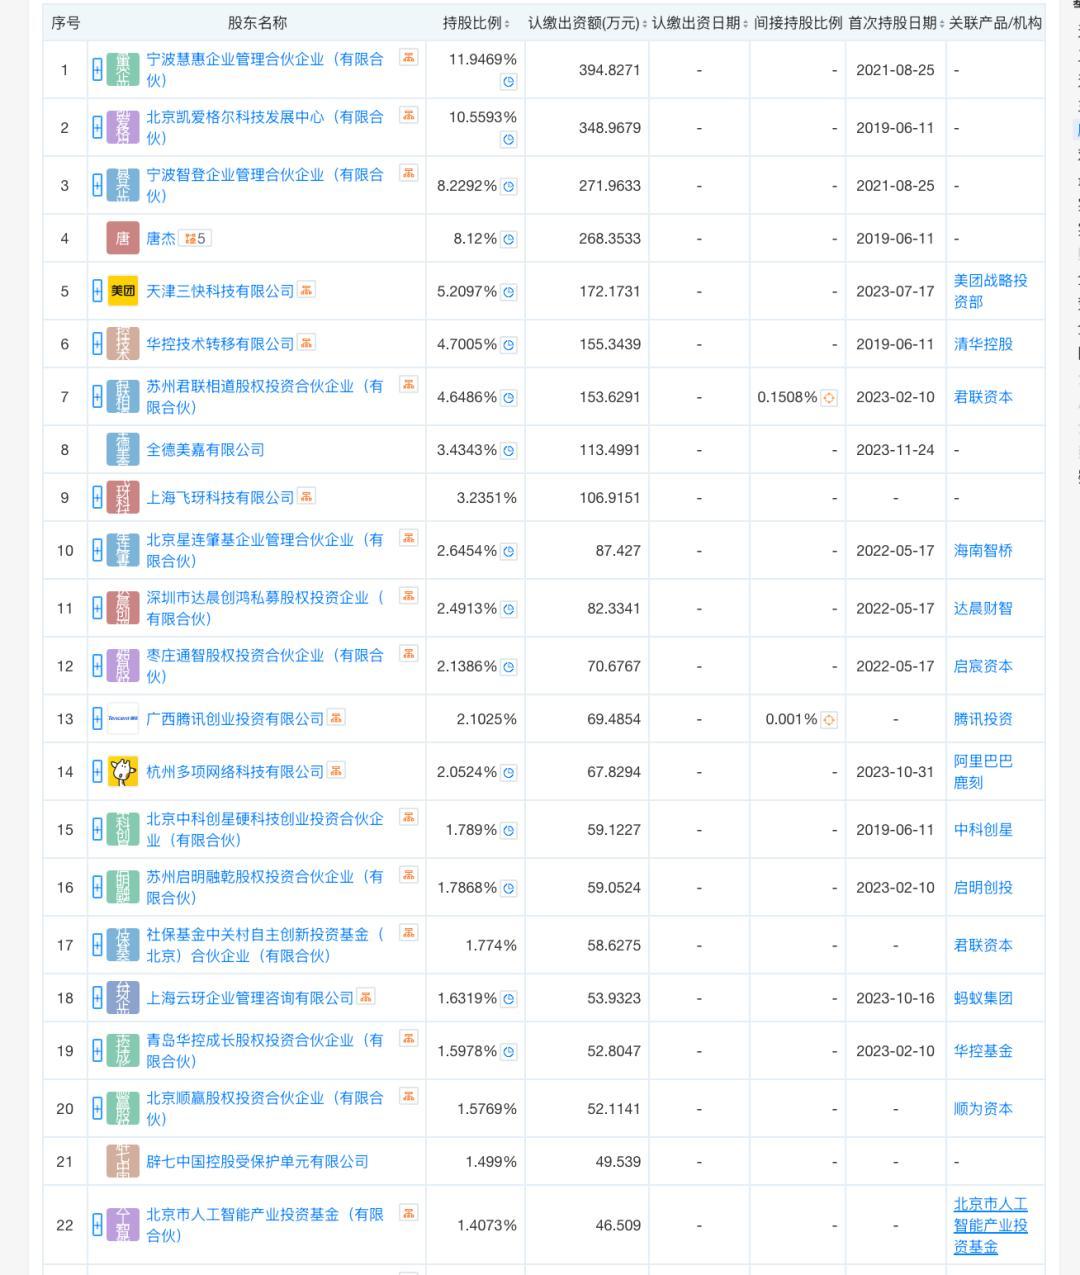Image resolution: width=1080 pixels, height=1275 pixels.
Task: Open related institution 君联资本 in row 7
Action: pos(983,397)
